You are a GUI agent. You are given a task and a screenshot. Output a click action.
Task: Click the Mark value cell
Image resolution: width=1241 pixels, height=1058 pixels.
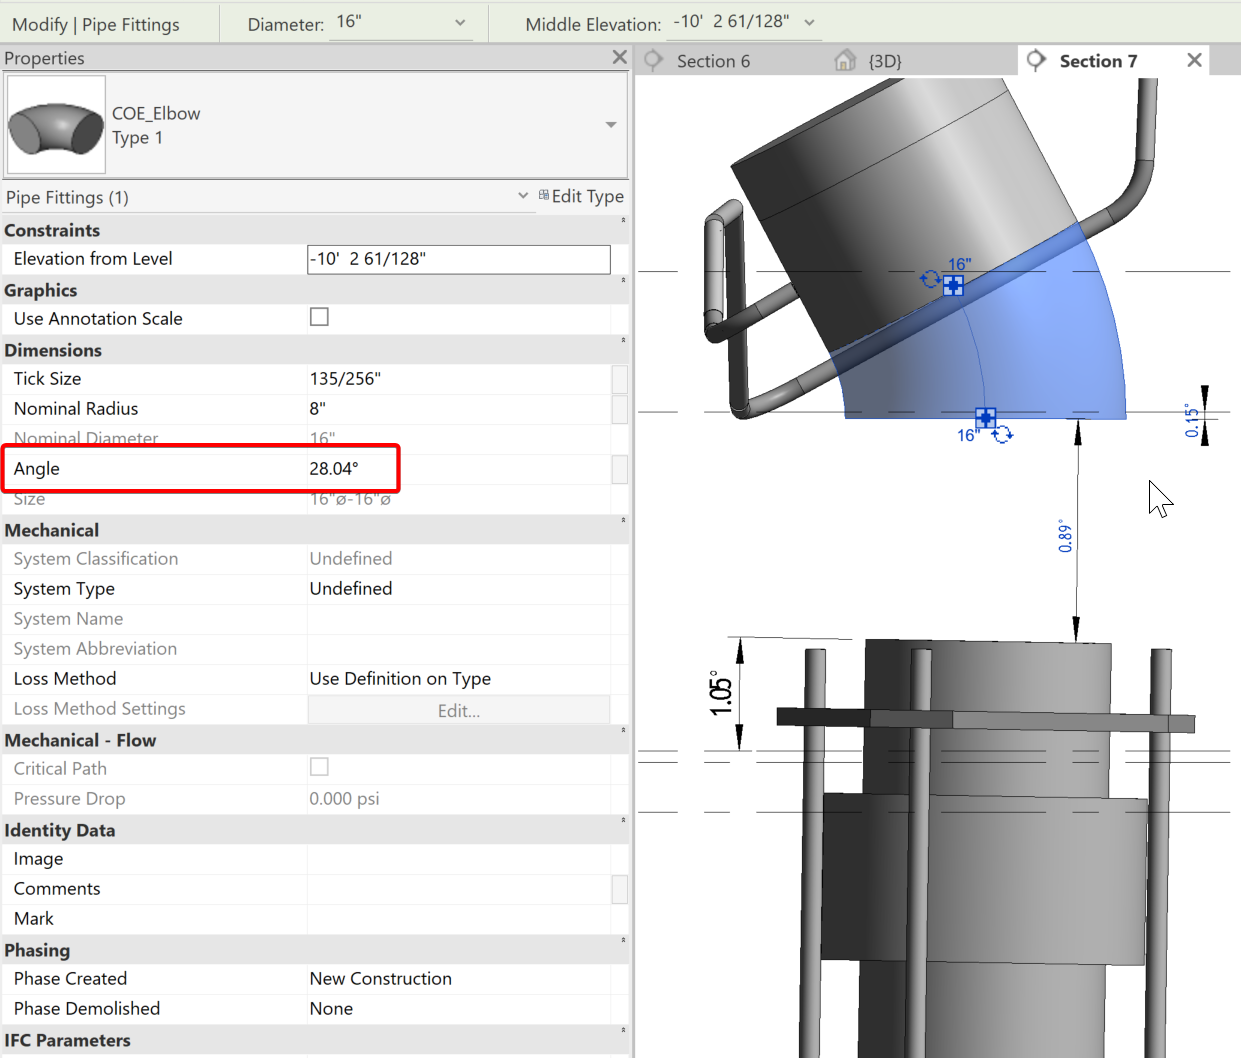(459, 919)
